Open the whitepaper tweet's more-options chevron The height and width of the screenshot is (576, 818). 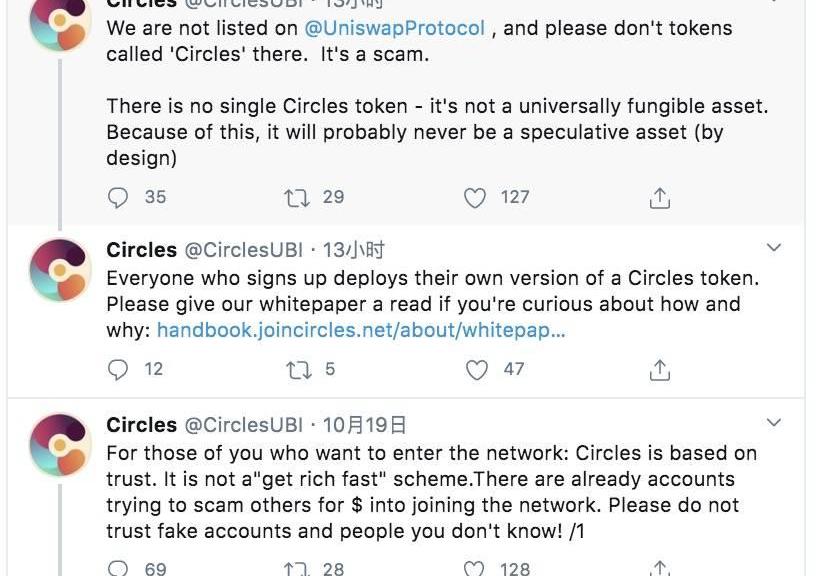(x=774, y=247)
